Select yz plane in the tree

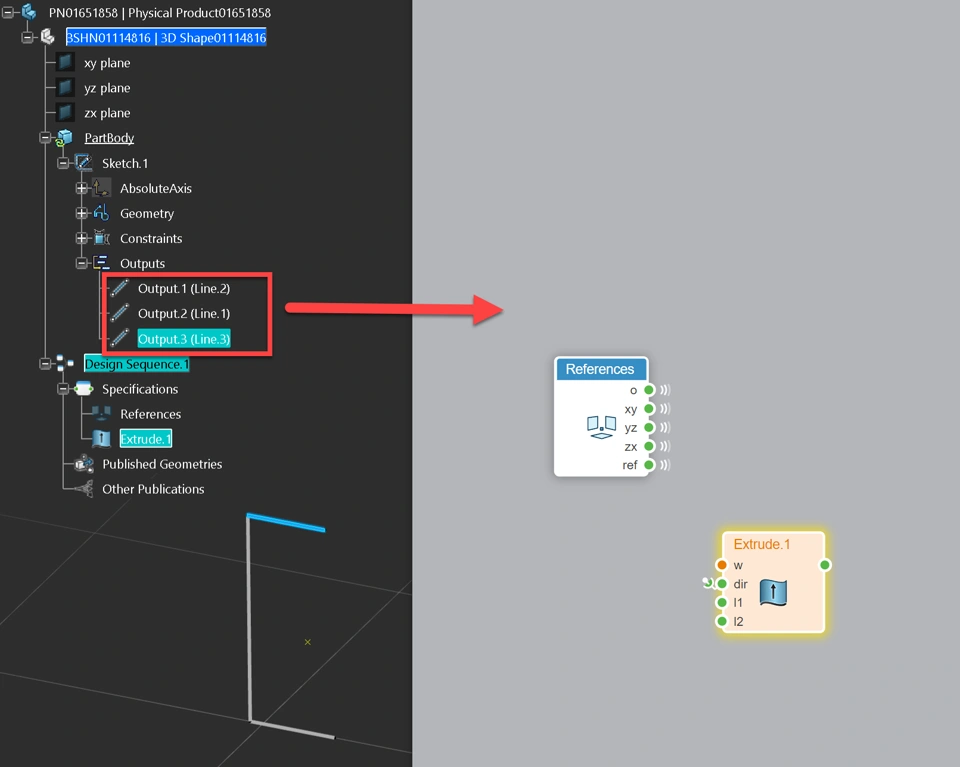point(107,88)
